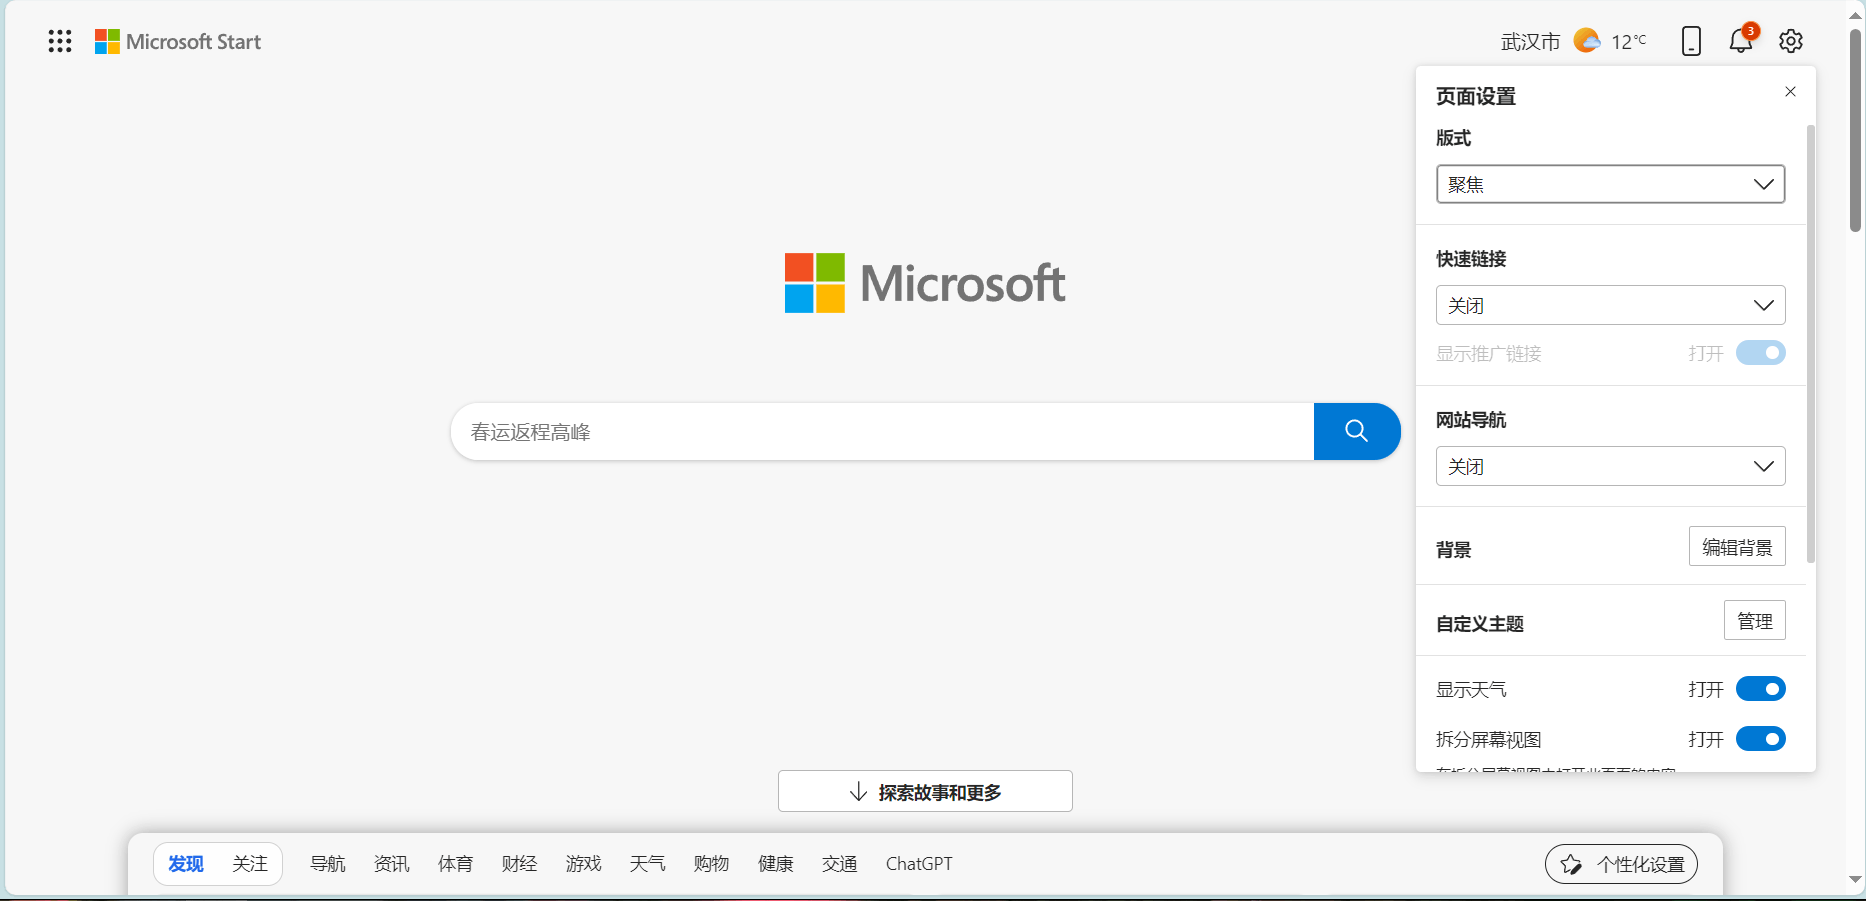Open the 健康 category
1866x901 pixels.
(776, 864)
